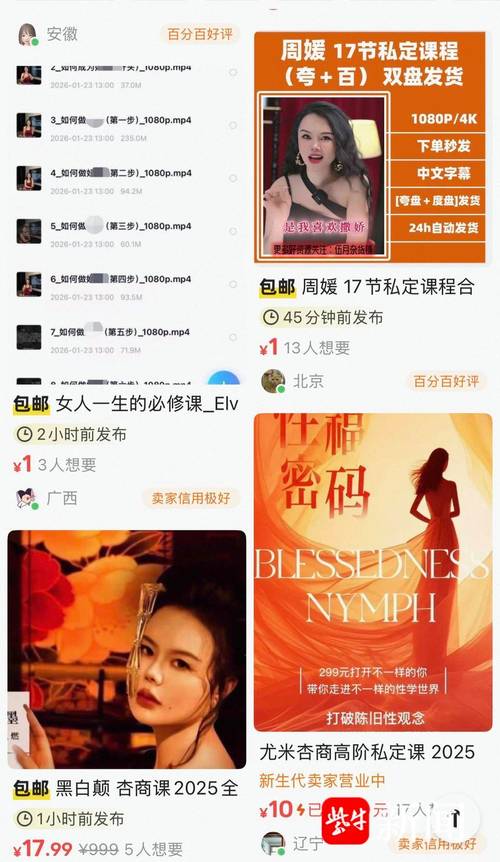This screenshot has width=500, height=862.
Task: Open the 周媛 17节私定课程 cover image
Action: coord(370,147)
